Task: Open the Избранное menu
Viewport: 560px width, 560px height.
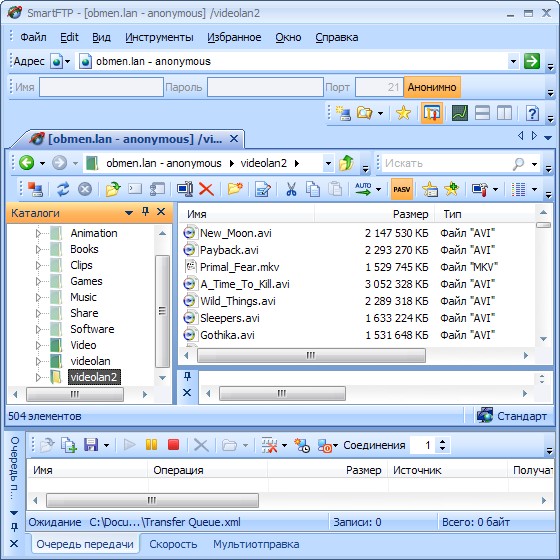Action: [x=234, y=37]
